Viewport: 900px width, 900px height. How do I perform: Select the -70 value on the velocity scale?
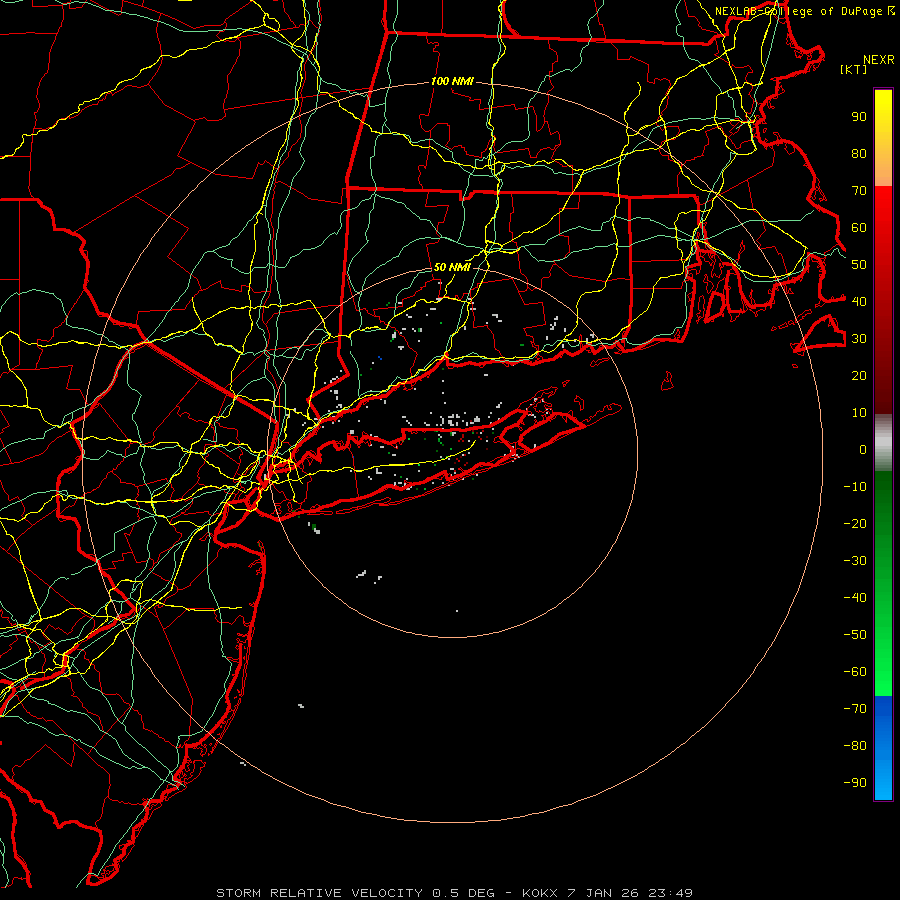pyautogui.click(x=855, y=709)
